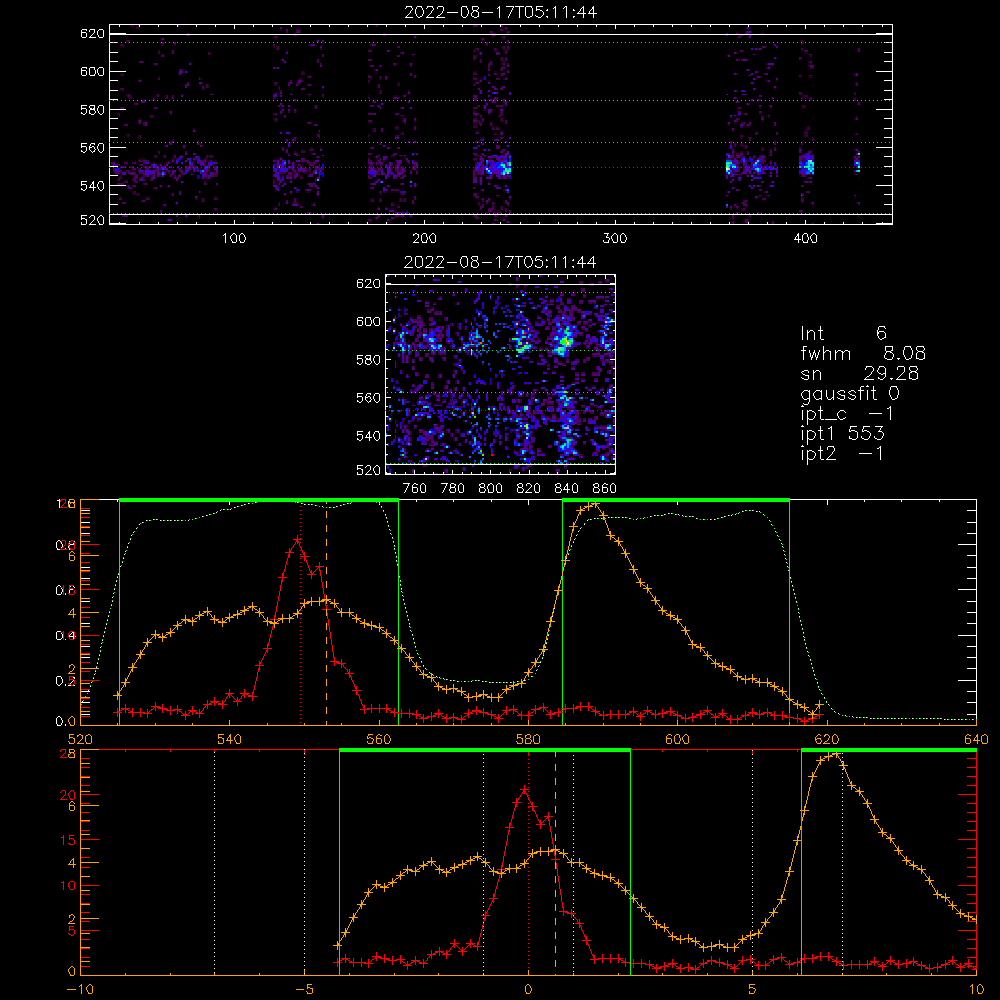Click the 'ipt1 553' label
This screenshot has height=1000, width=1000.
tap(842, 434)
